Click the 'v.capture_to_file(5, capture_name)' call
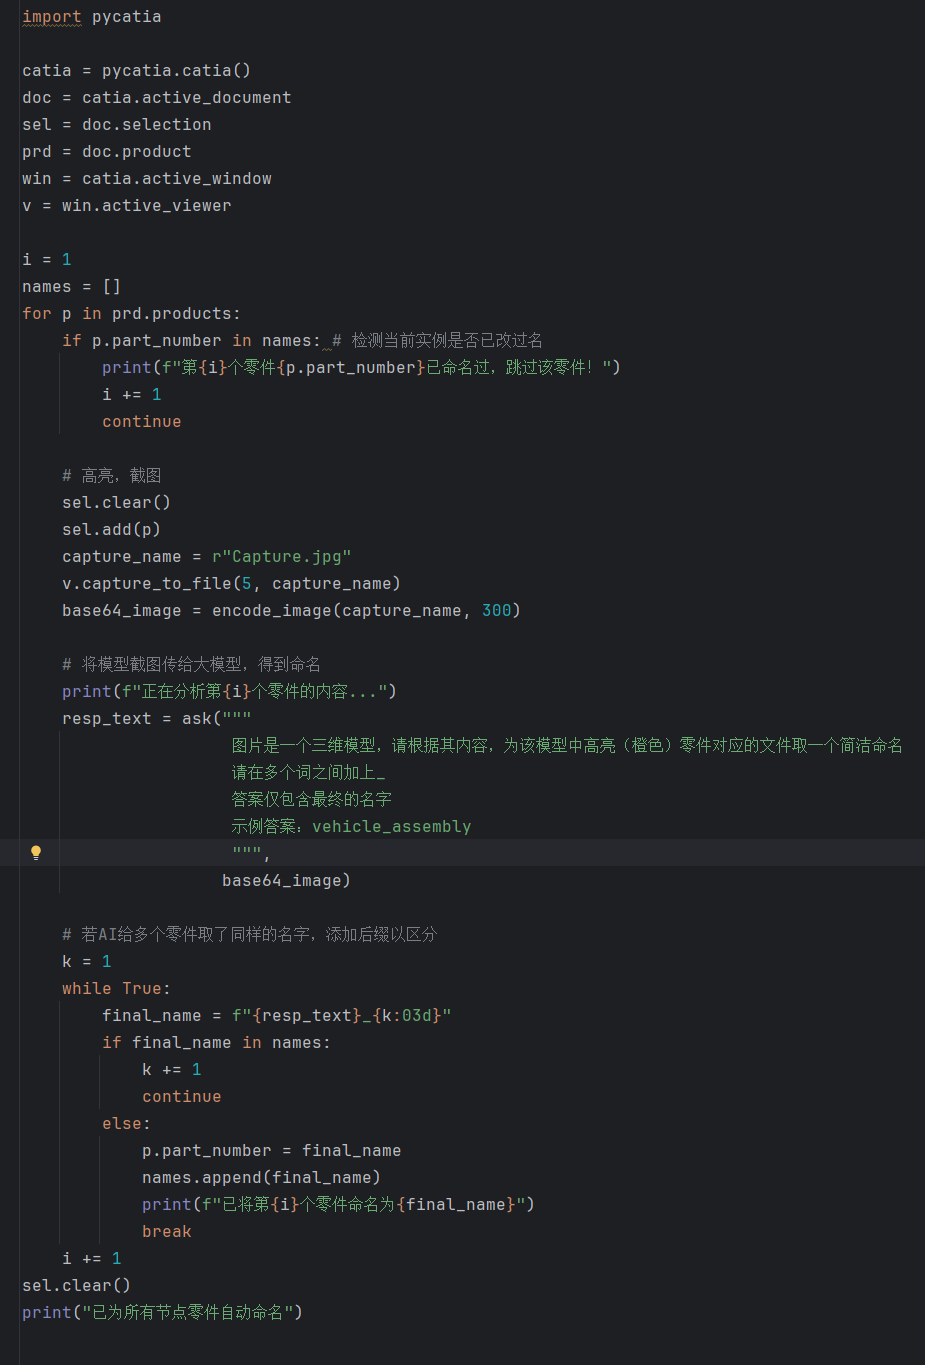The height and width of the screenshot is (1365, 925). pyautogui.click(x=231, y=584)
